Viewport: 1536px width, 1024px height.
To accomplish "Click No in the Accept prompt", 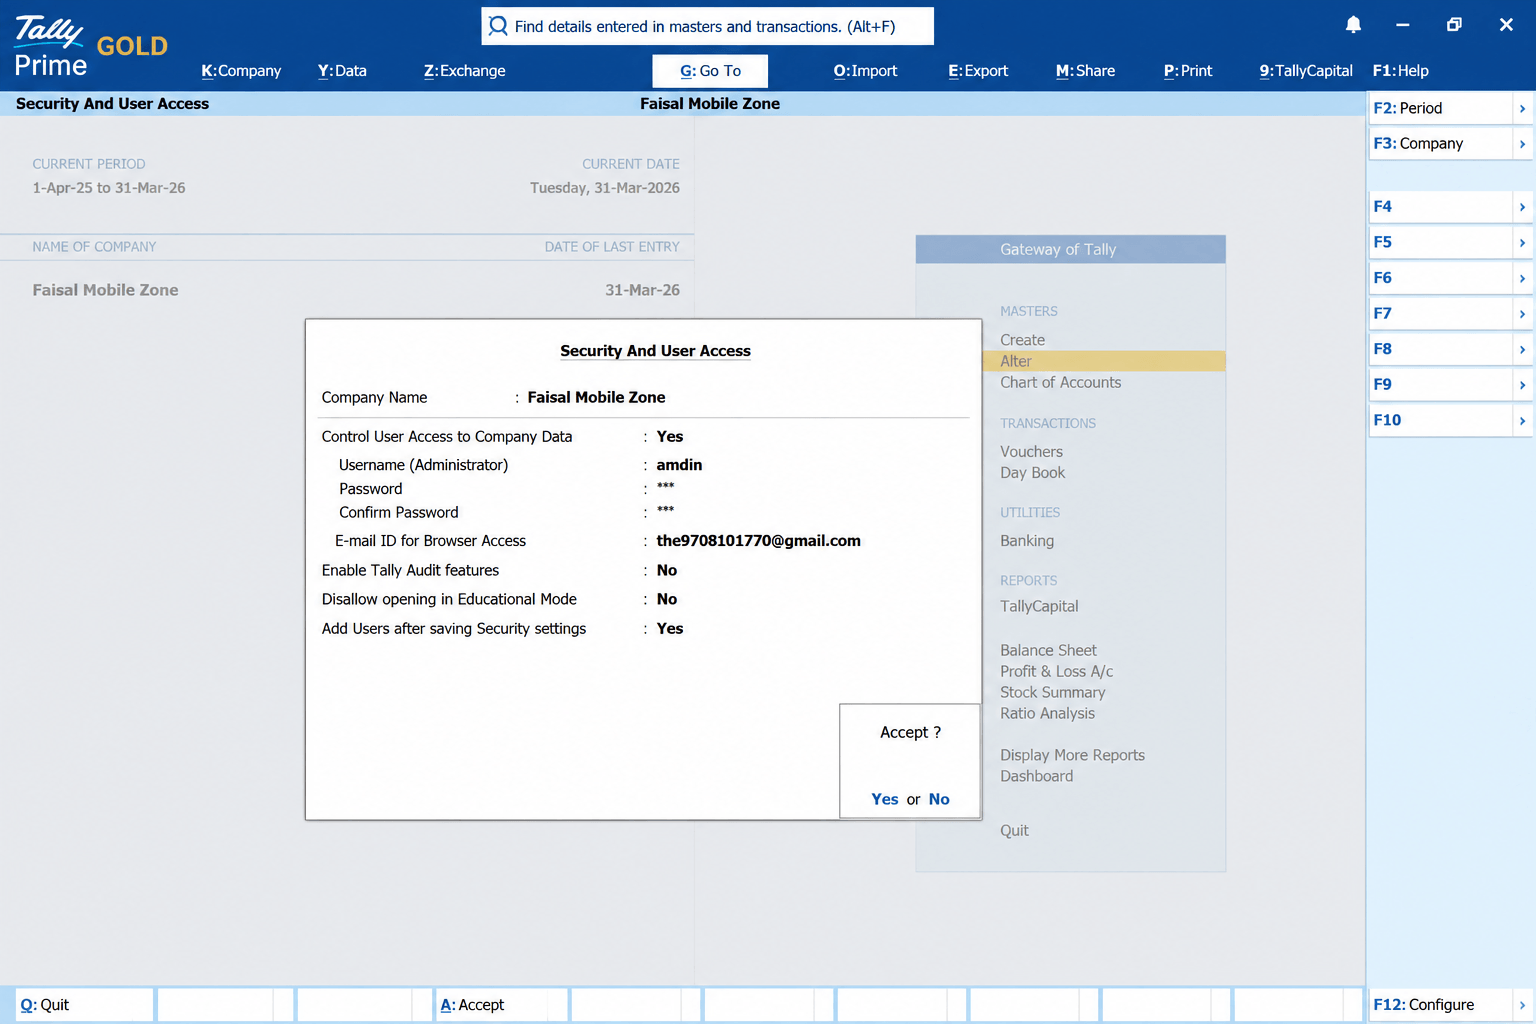I will 939,799.
